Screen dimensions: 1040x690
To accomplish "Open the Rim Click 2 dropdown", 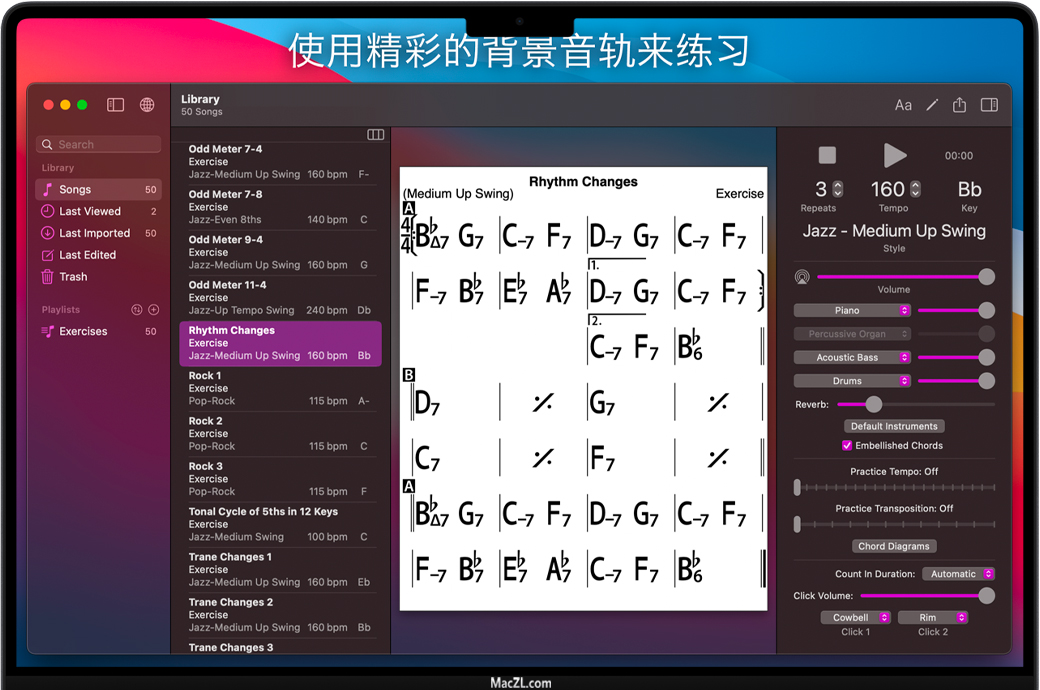I will pos(933,618).
